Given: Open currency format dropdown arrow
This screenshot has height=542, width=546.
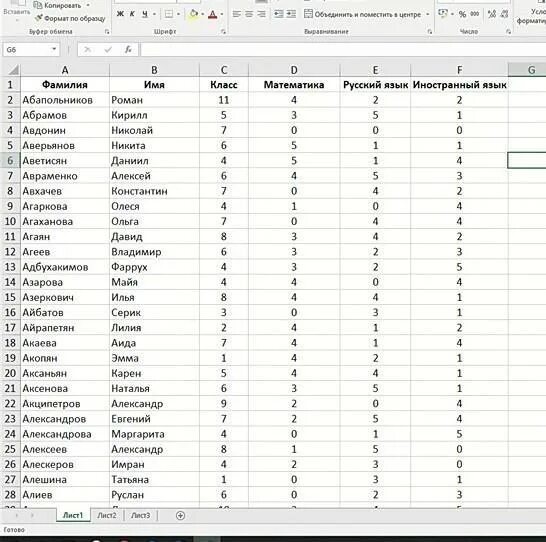Looking at the screenshot, I should (x=452, y=14).
